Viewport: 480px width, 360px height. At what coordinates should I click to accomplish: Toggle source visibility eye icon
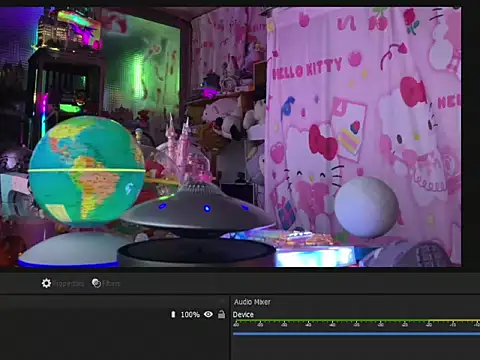(208, 314)
